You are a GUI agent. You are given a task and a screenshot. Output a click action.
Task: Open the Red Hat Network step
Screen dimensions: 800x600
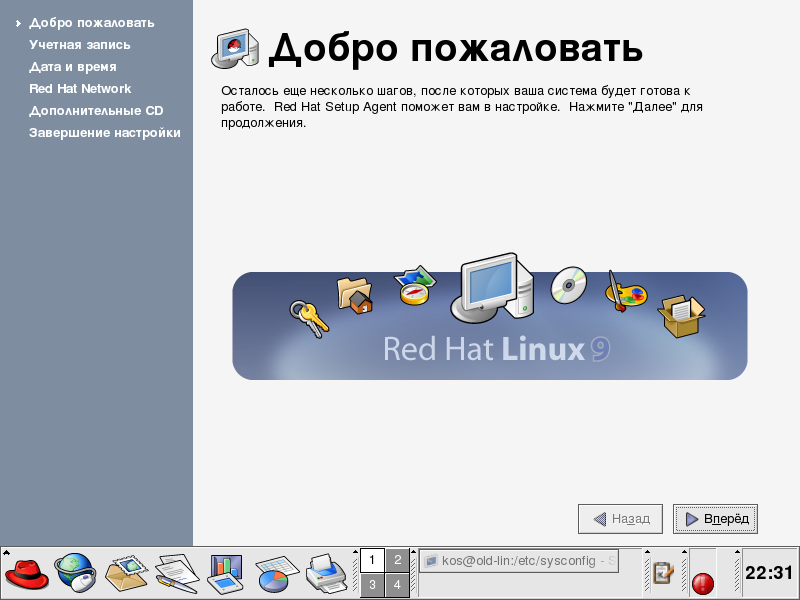(x=80, y=89)
